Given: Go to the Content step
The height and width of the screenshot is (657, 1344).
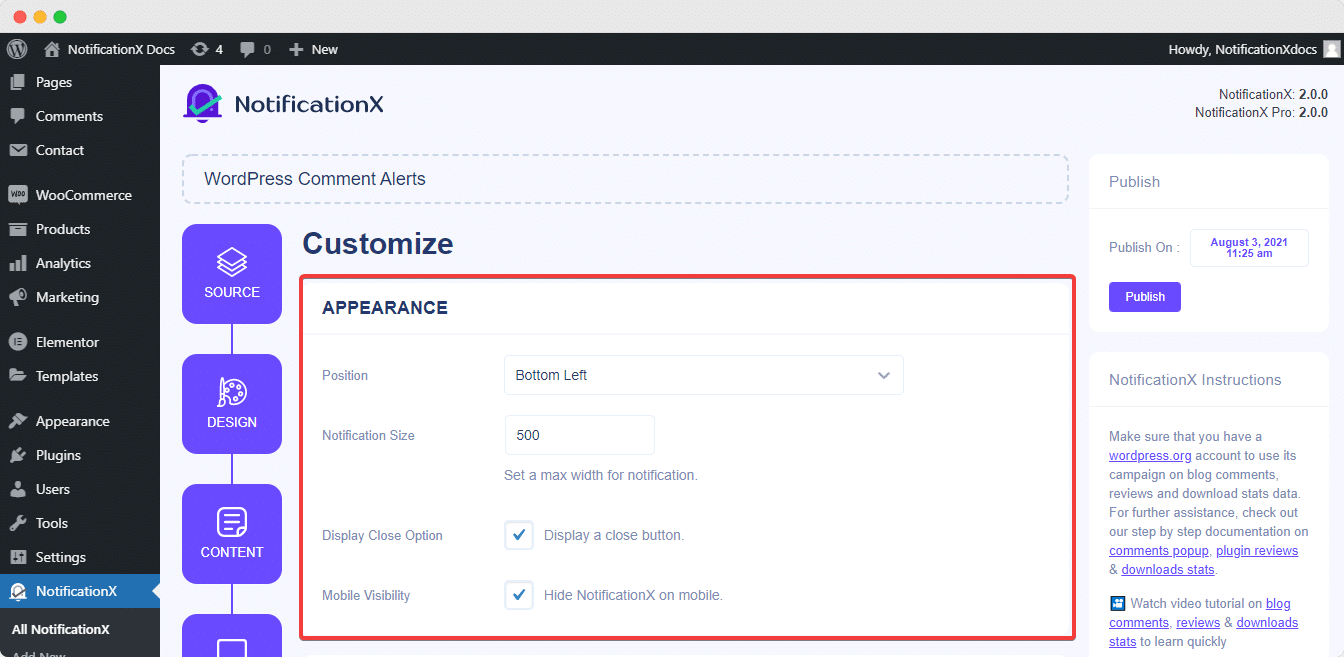Looking at the screenshot, I should pyautogui.click(x=232, y=534).
